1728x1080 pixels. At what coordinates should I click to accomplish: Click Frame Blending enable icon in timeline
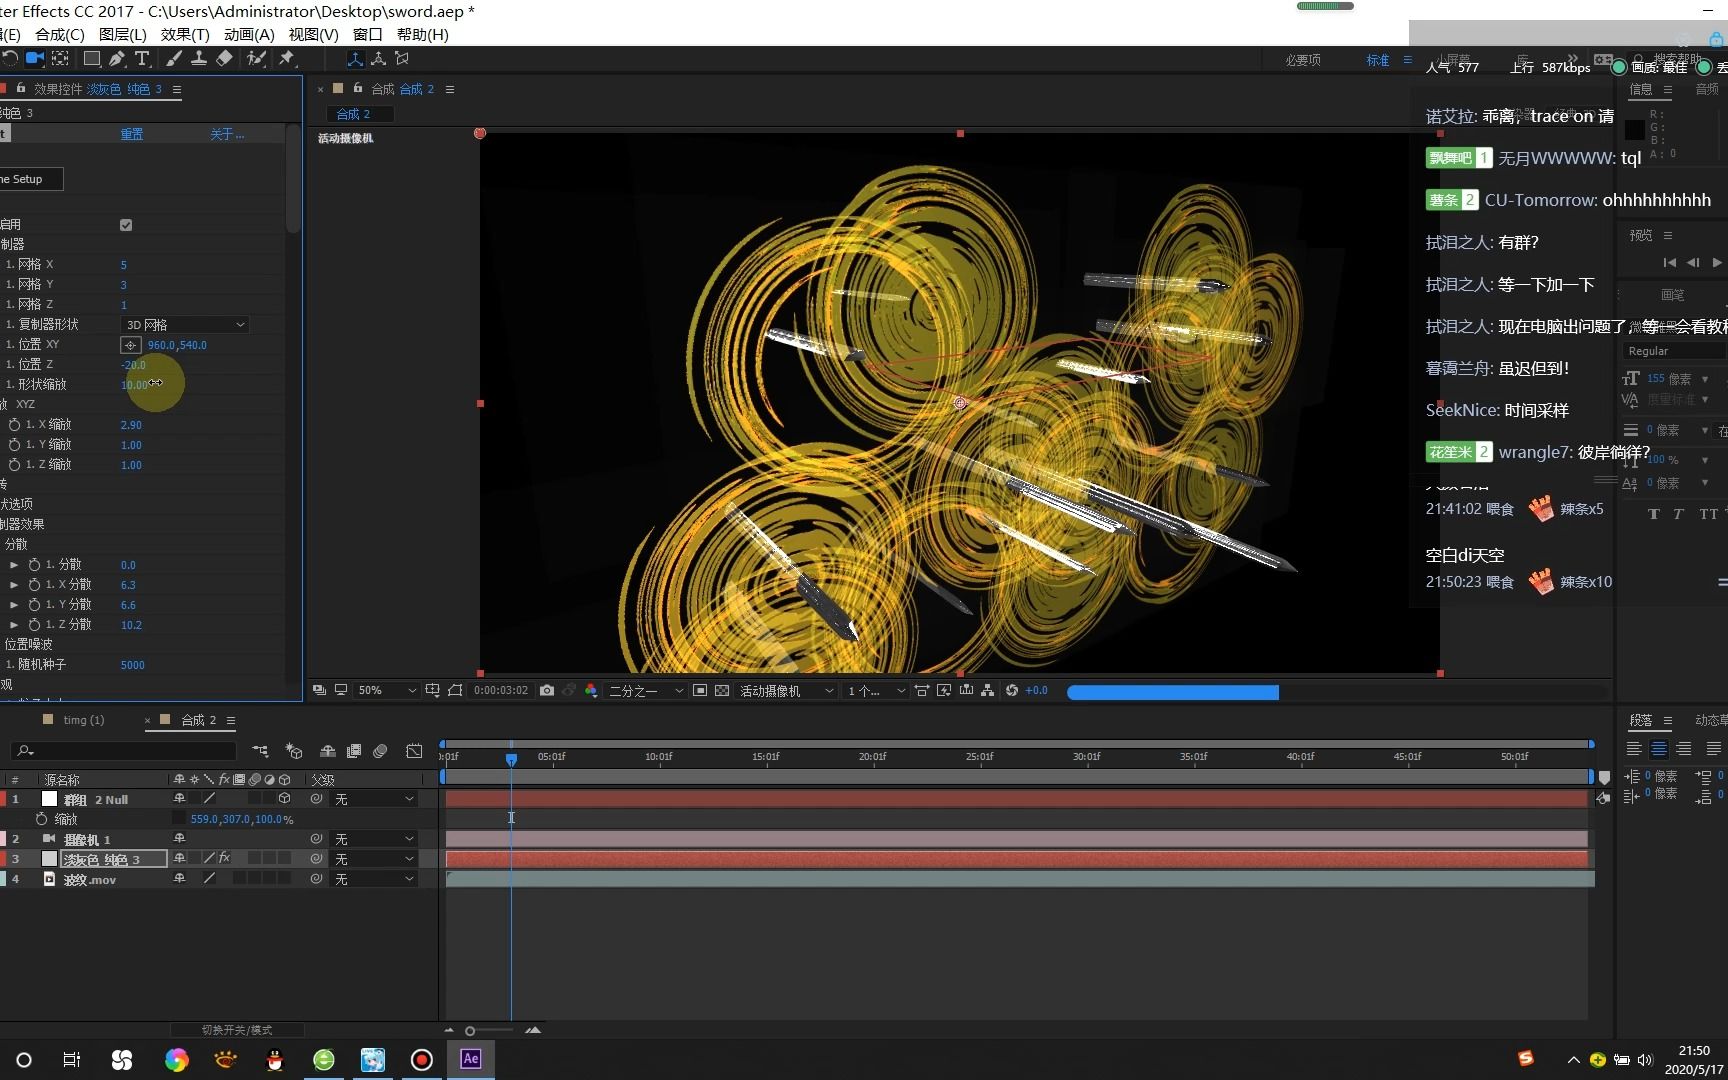coord(354,751)
